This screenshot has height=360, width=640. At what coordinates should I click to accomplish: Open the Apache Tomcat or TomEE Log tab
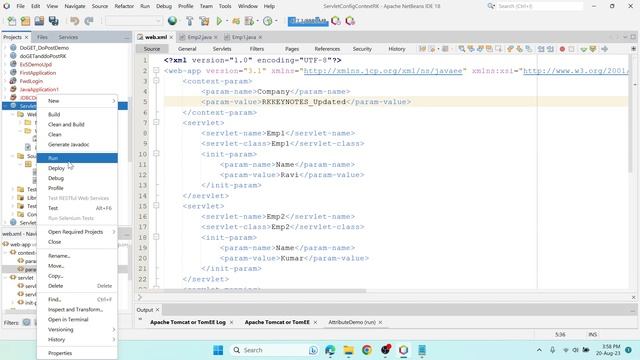(188, 322)
